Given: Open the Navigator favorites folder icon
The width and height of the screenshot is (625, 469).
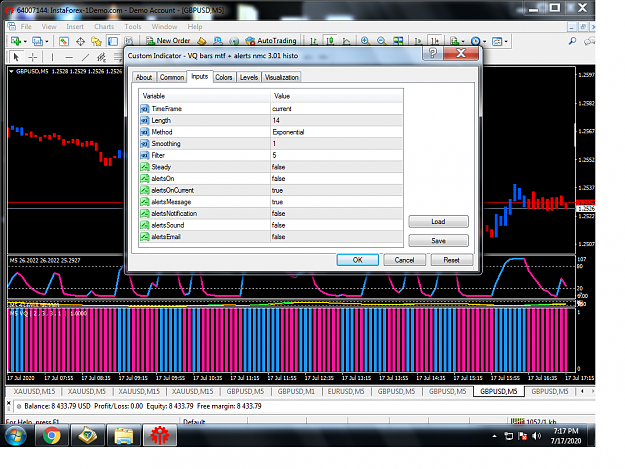Looking at the screenshot, I should tap(96, 41).
